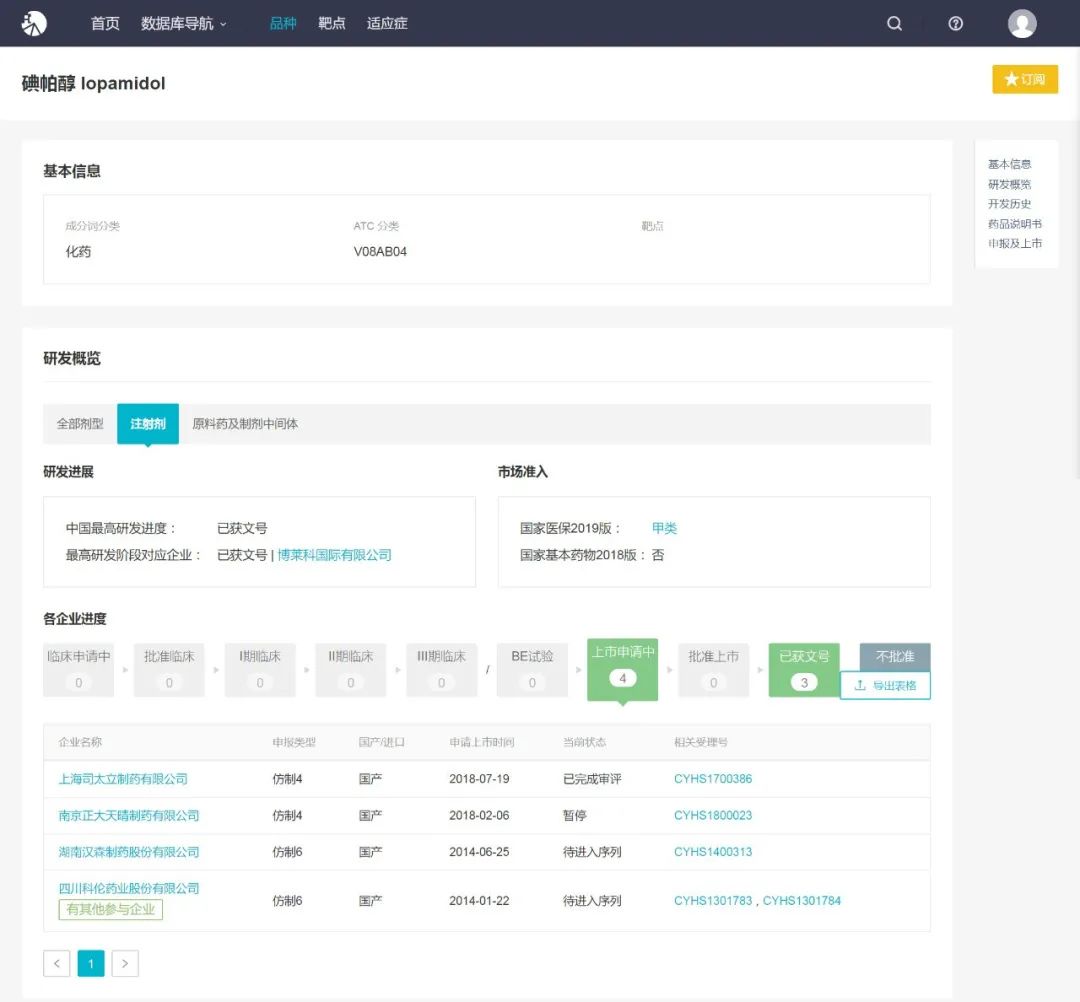Open acceptance number CYHS1800023

coord(713,815)
